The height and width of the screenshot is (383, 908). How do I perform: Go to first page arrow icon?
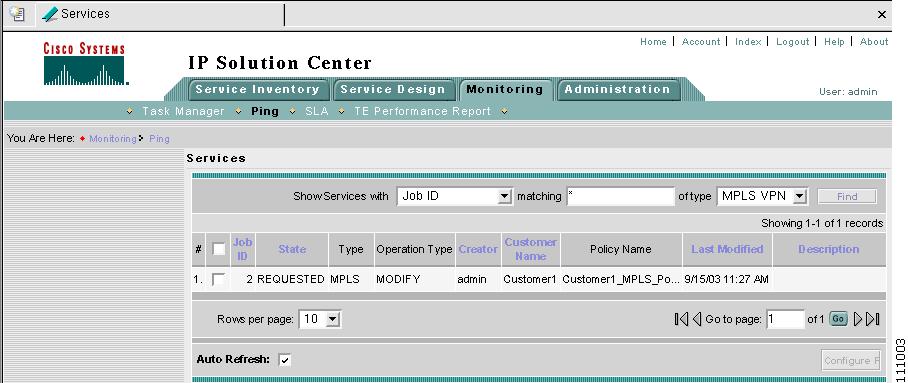pyautogui.click(x=681, y=319)
